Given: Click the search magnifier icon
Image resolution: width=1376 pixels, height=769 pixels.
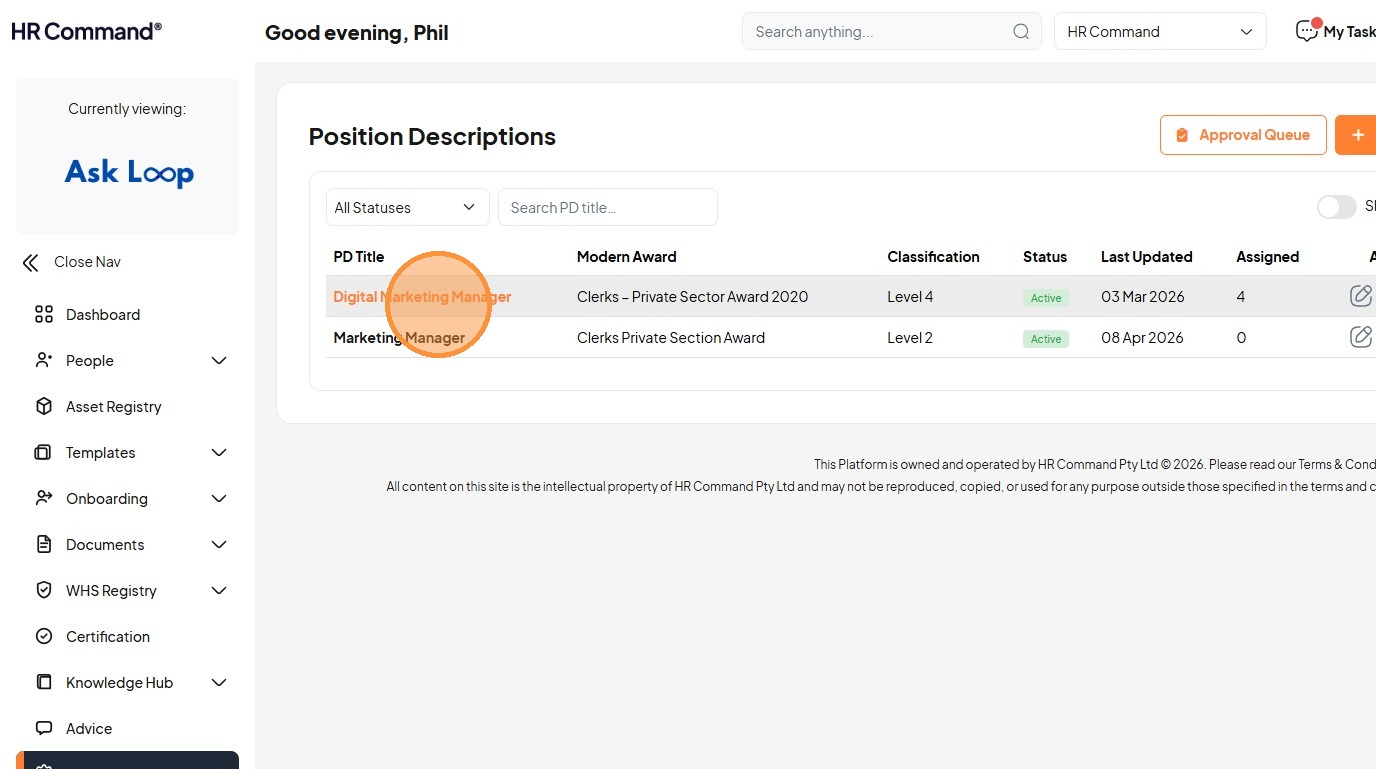Looking at the screenshot, I should 1021,32.
